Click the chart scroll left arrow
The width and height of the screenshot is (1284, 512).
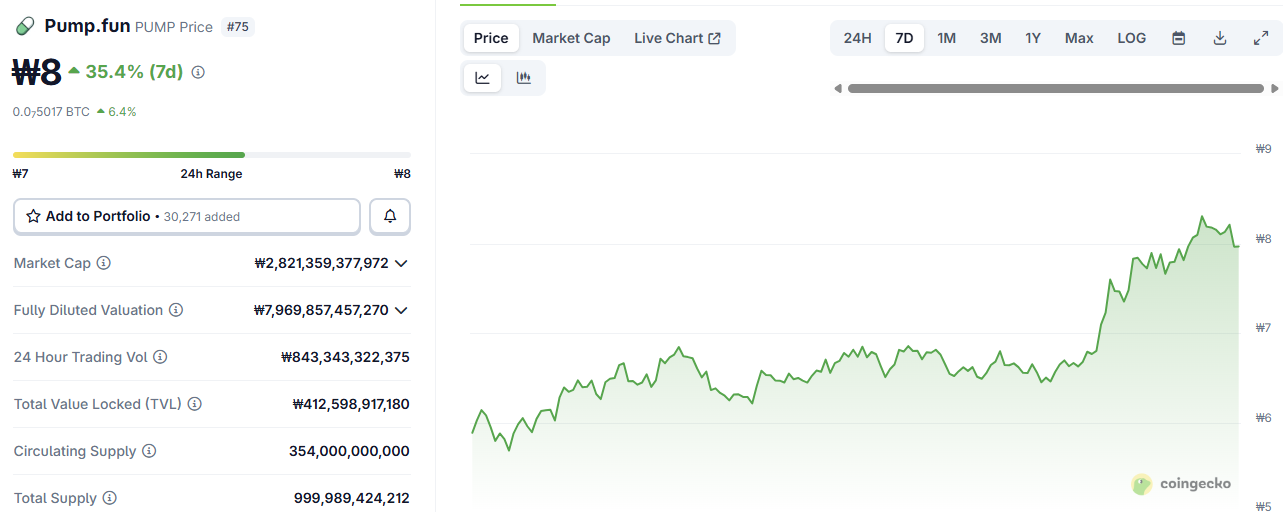tap(838, 89)
